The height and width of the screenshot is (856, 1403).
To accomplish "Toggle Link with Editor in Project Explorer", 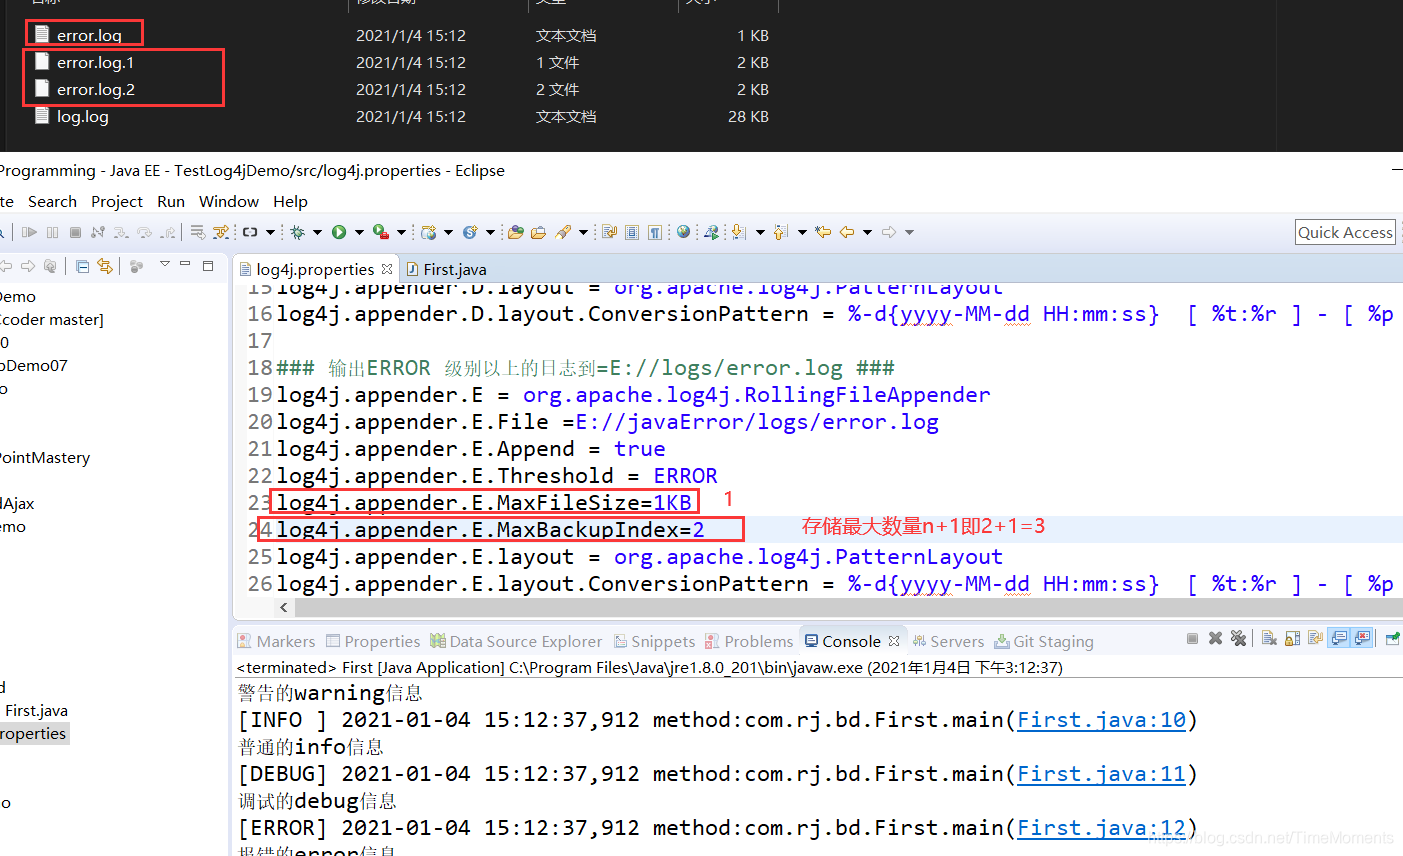I will coord(104,266).
